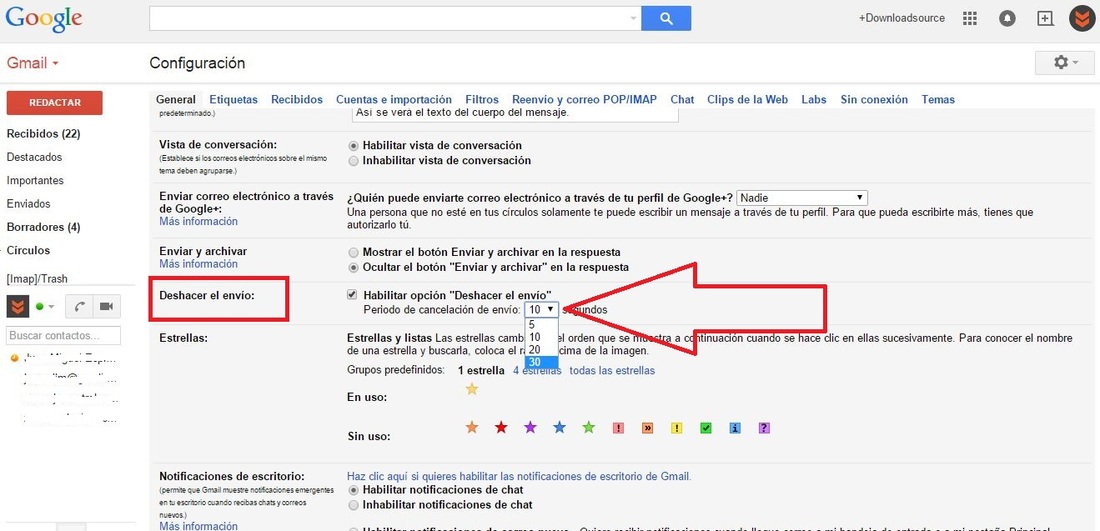Select the green star icon
Viewport: 1100px width, 531px height.
click(589, 427)
